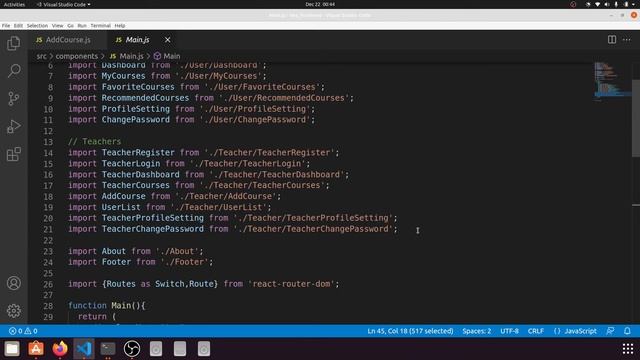The image size is (640, 360).
Task: Click 'function Main(){' on line 28
Action: pos(107,305)
